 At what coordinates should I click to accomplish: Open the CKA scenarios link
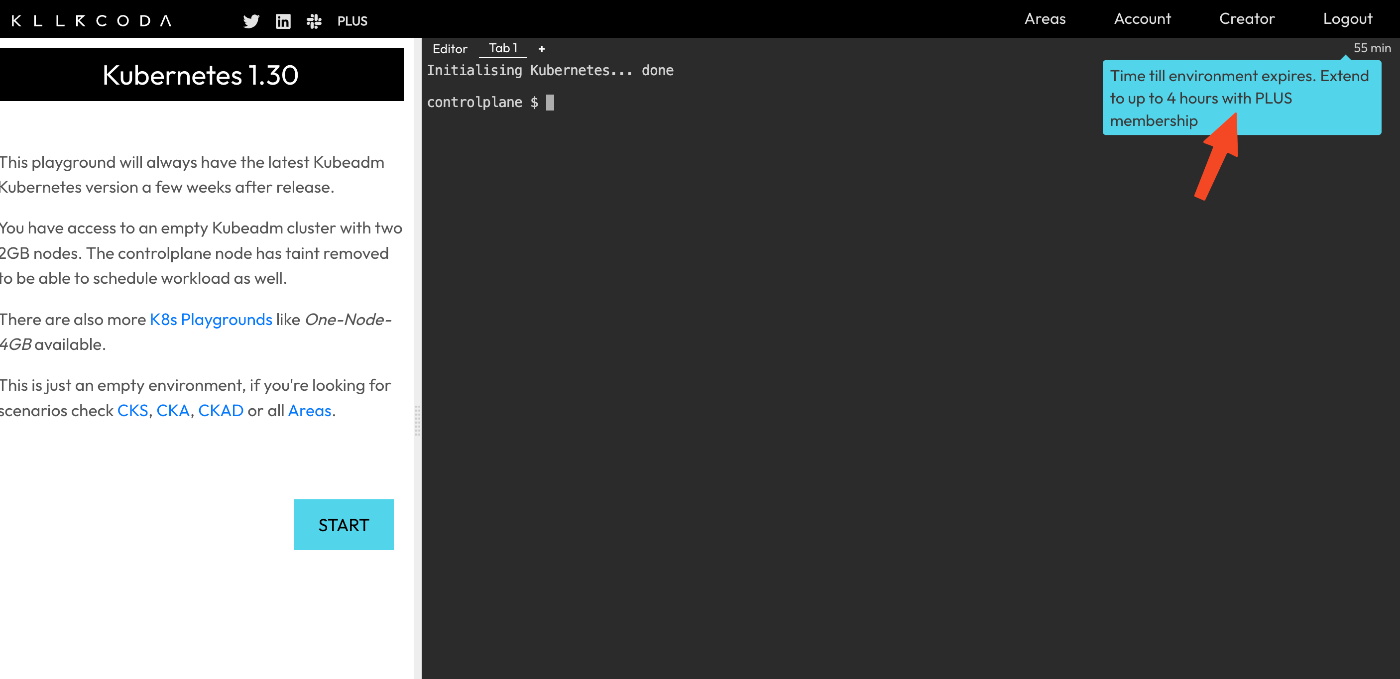(x=173, y=411)
